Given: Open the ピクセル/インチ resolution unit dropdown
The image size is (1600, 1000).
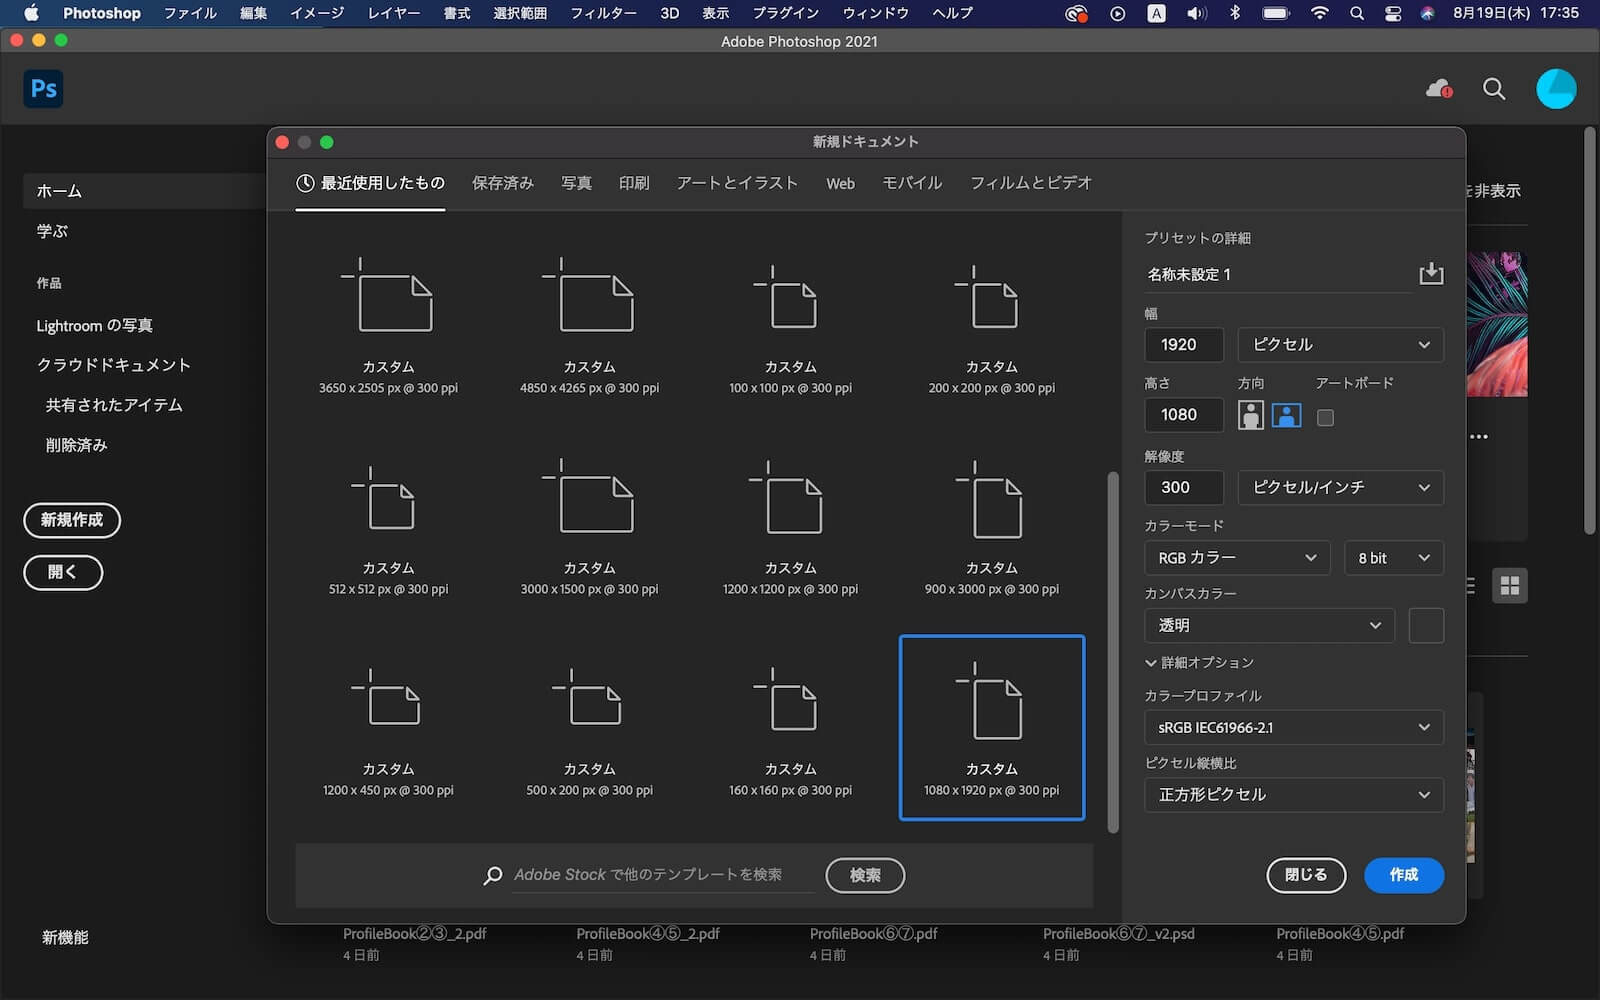Looking at the screenshot, I should pyautogui.click(x=1340, y=487).
